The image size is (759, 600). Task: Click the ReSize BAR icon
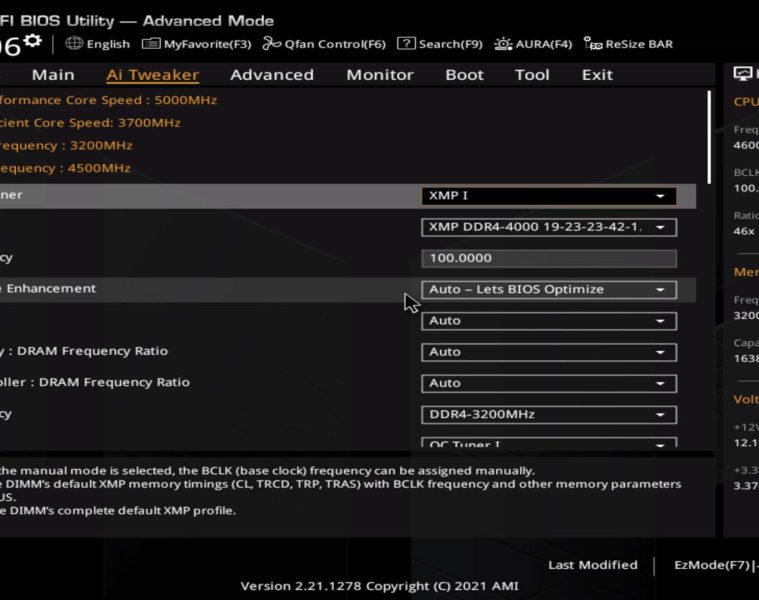point(593,44)
